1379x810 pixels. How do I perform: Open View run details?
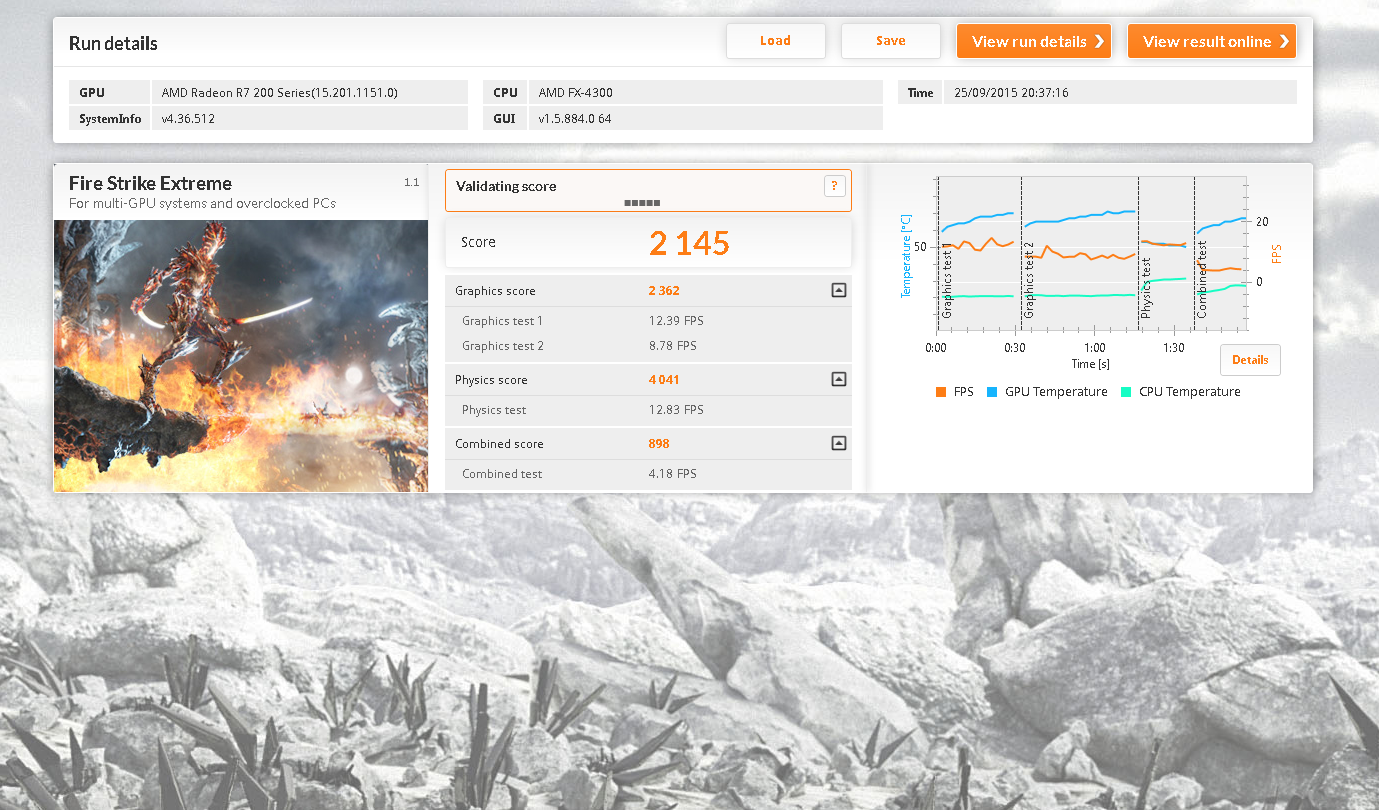point(1034,41)
